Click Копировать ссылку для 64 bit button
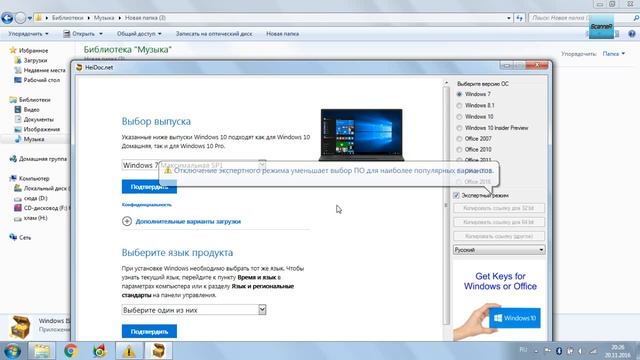Image resolution: width=640 pixels, height=360 pixels. [x=499, y=222]
